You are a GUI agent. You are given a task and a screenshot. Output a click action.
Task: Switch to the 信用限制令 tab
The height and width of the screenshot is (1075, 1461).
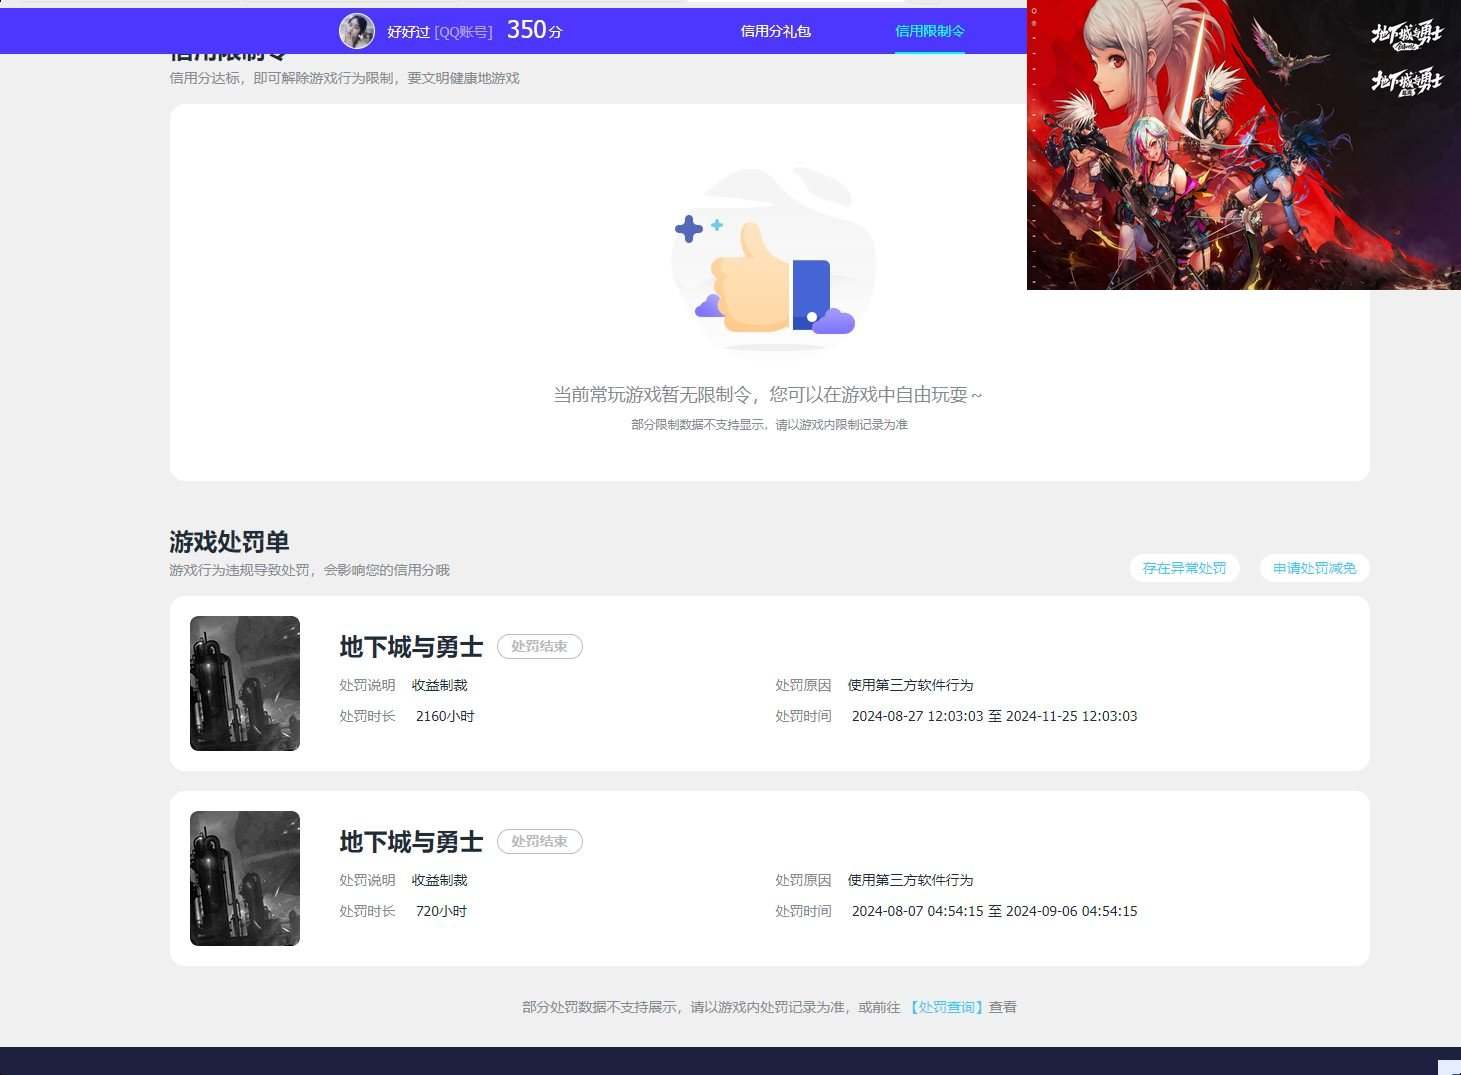tap(930, 31)
